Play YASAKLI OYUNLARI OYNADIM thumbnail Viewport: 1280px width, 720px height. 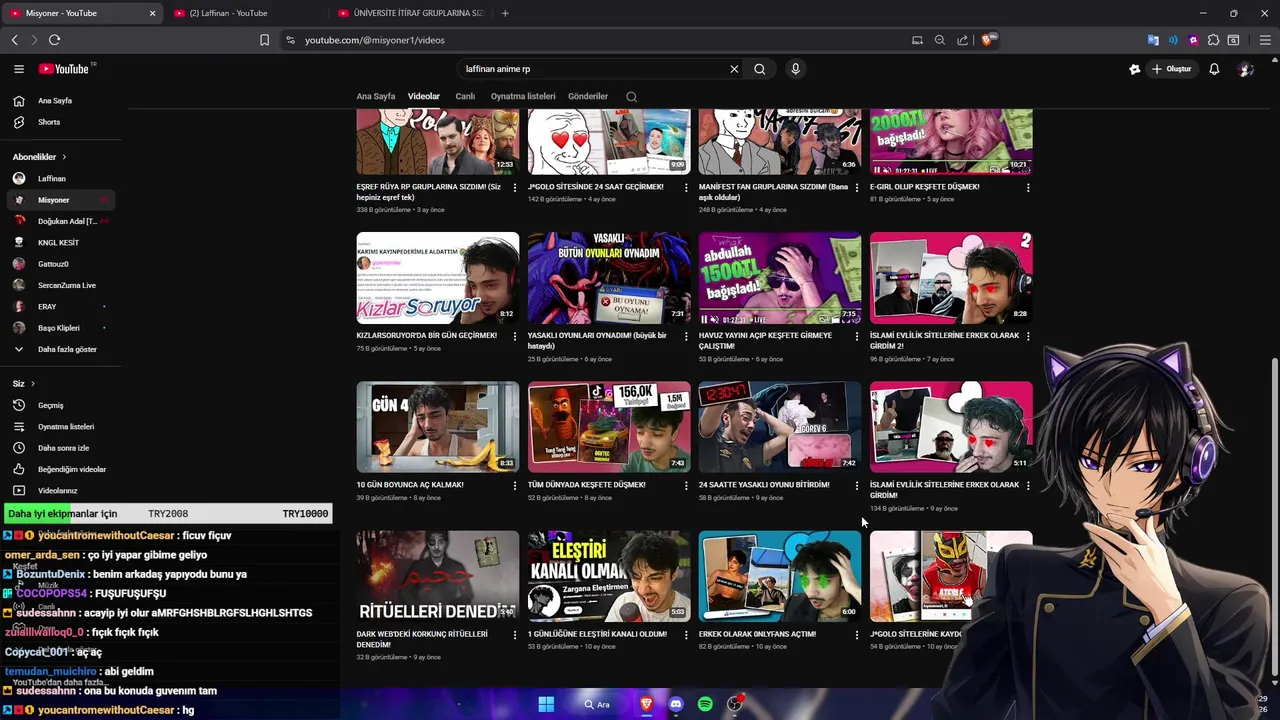609,278
